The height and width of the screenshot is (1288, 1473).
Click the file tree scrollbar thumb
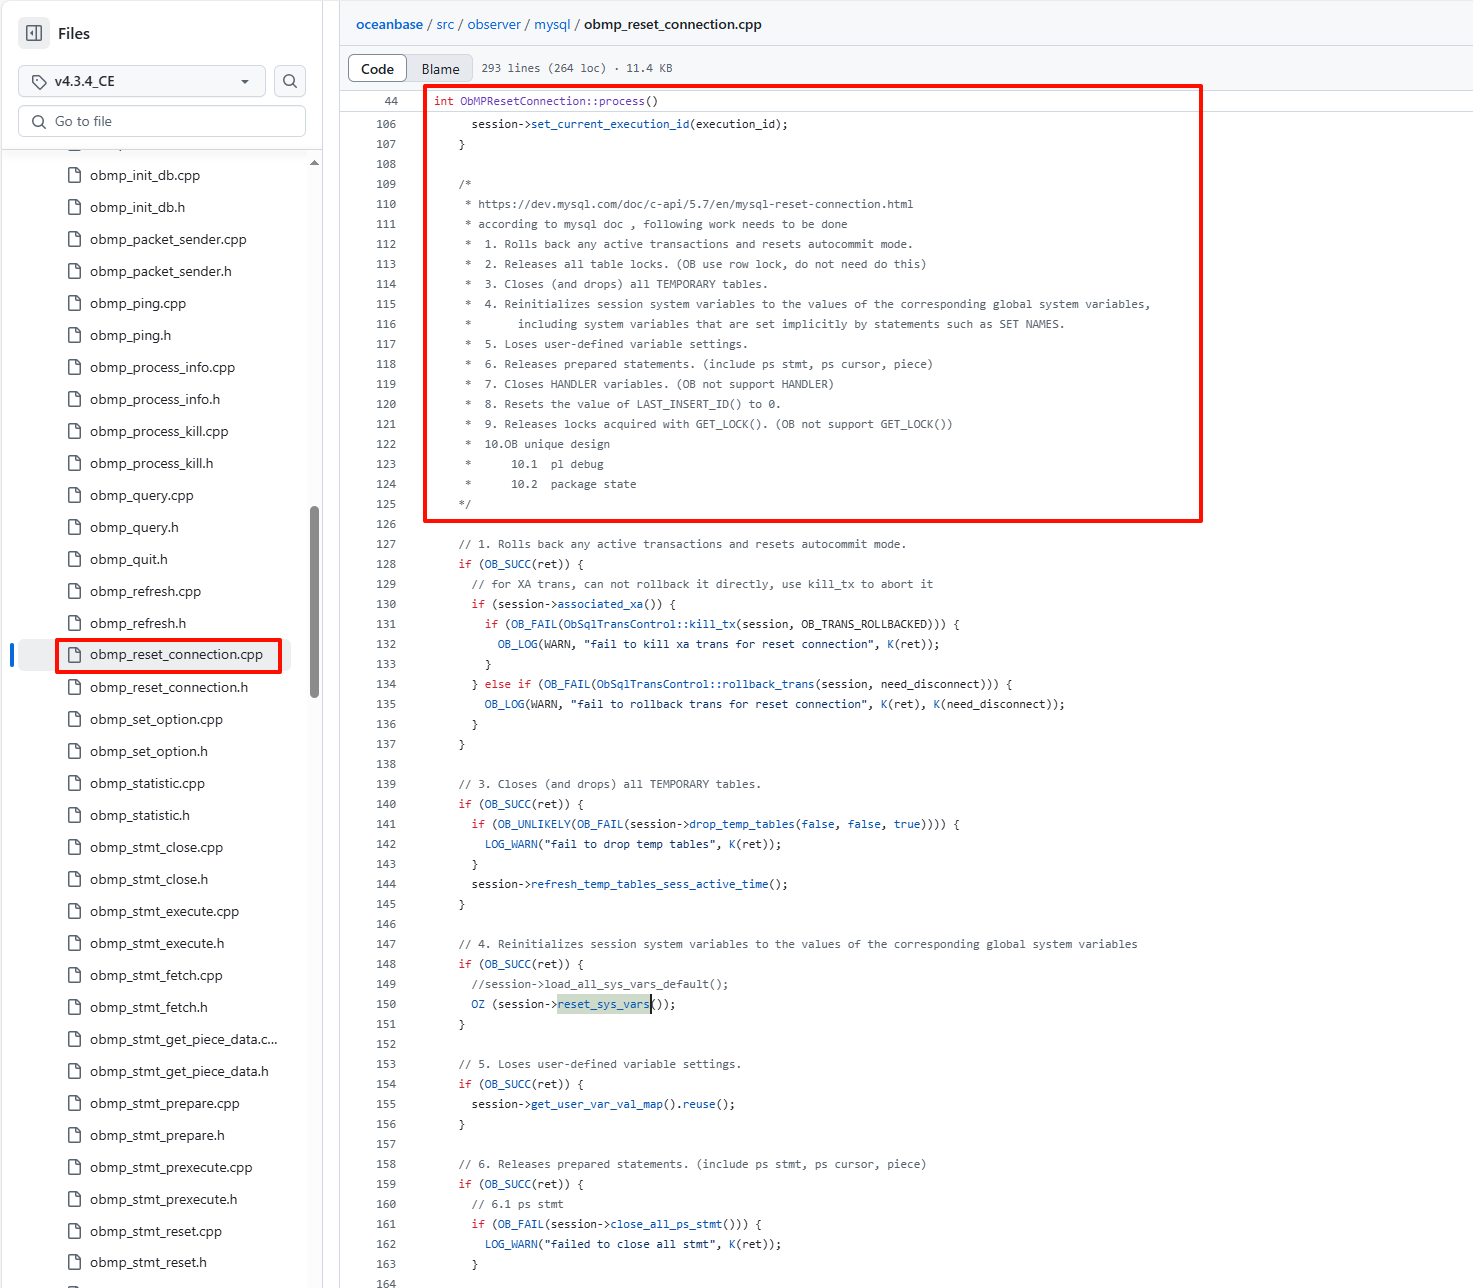[x=314, y=601]
